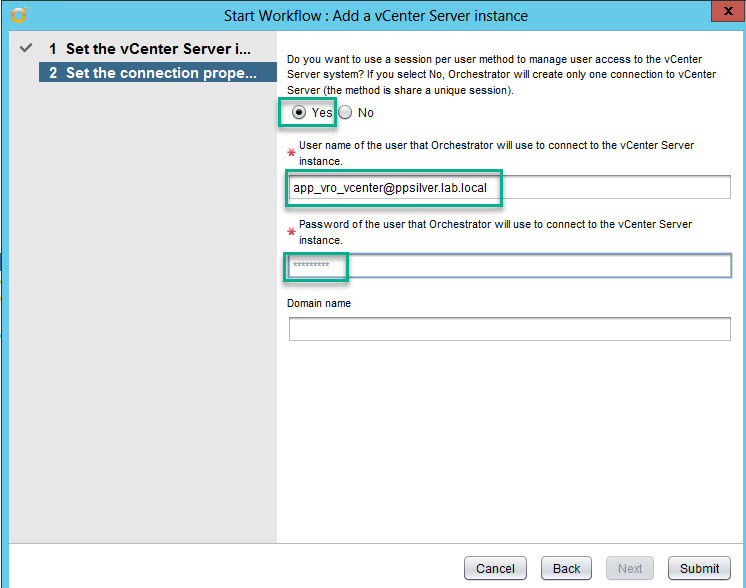Go back with the Back button
Image resolution: width=746 pixels, height=588 pixels.
tap(566, 568)
